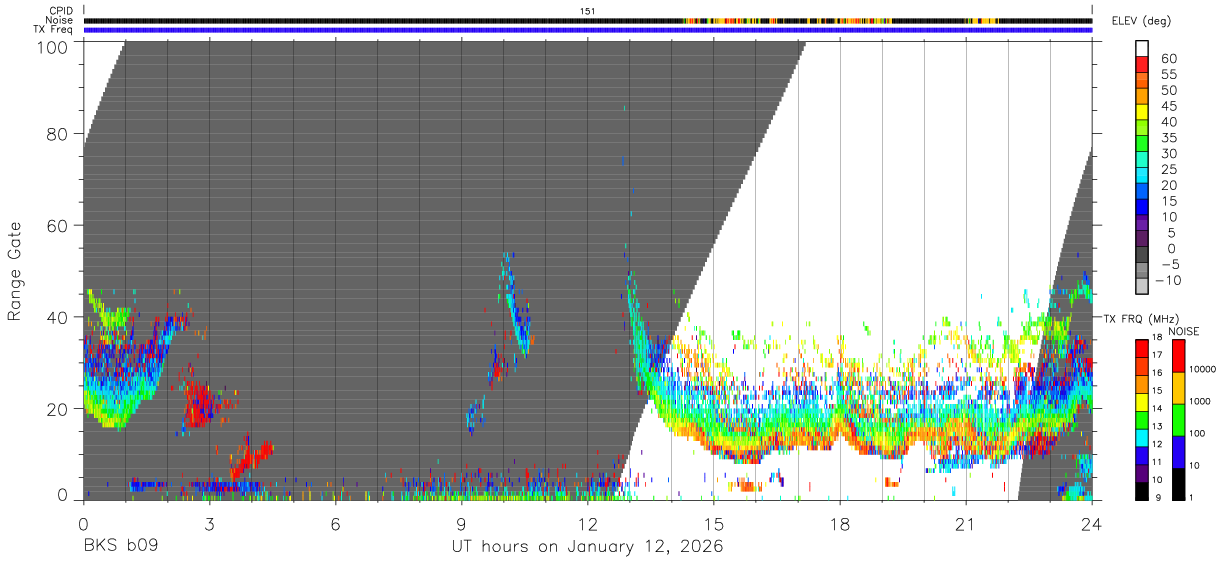The width and height of the screenshot is (1228, 567).
Task: Click the CPID value 151
Action: pos(588,11)
